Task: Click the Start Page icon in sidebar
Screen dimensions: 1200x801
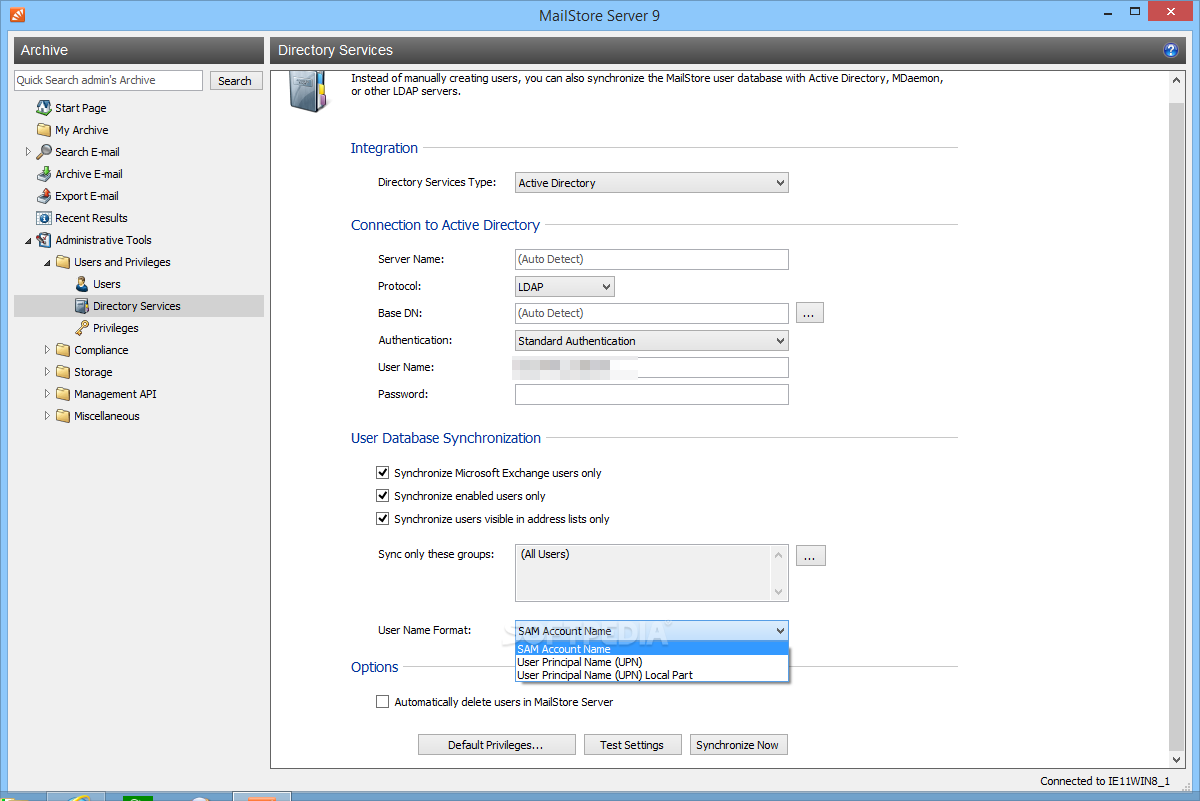Action: [44, 108]
